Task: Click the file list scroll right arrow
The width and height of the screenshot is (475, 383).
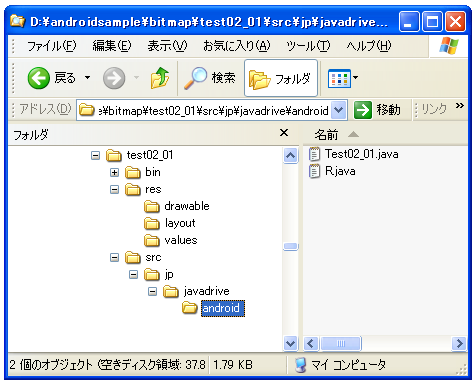Action: point(459,343)
